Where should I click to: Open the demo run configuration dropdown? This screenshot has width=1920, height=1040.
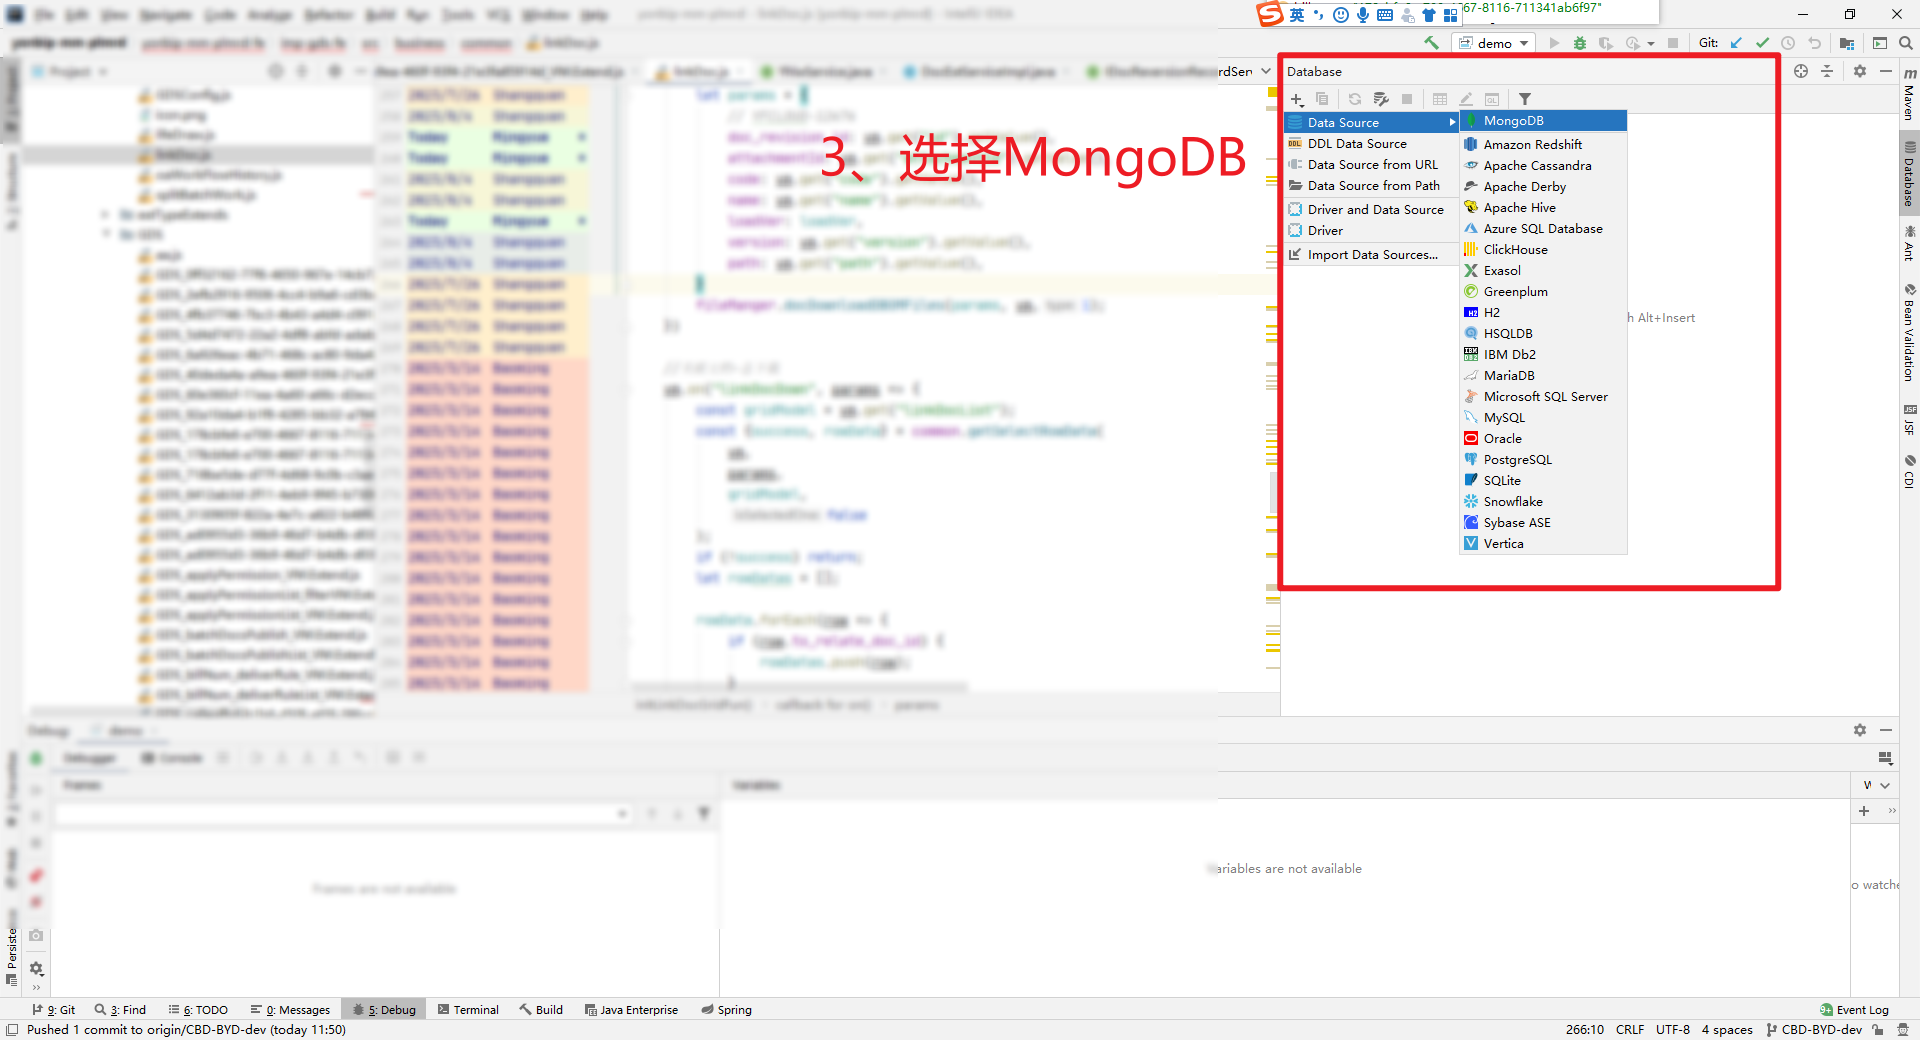1493,42
